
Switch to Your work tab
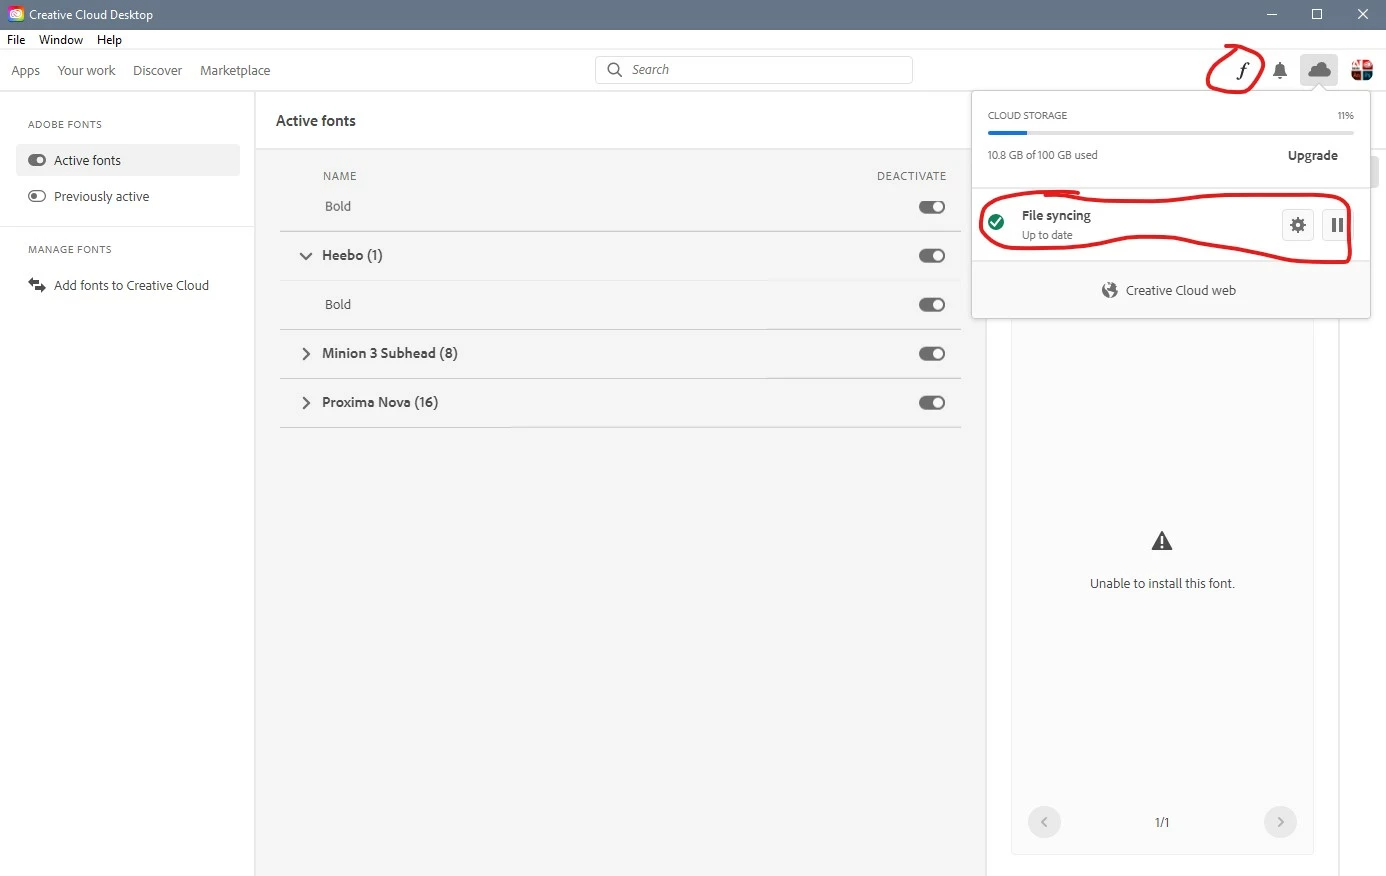point(86,70)
